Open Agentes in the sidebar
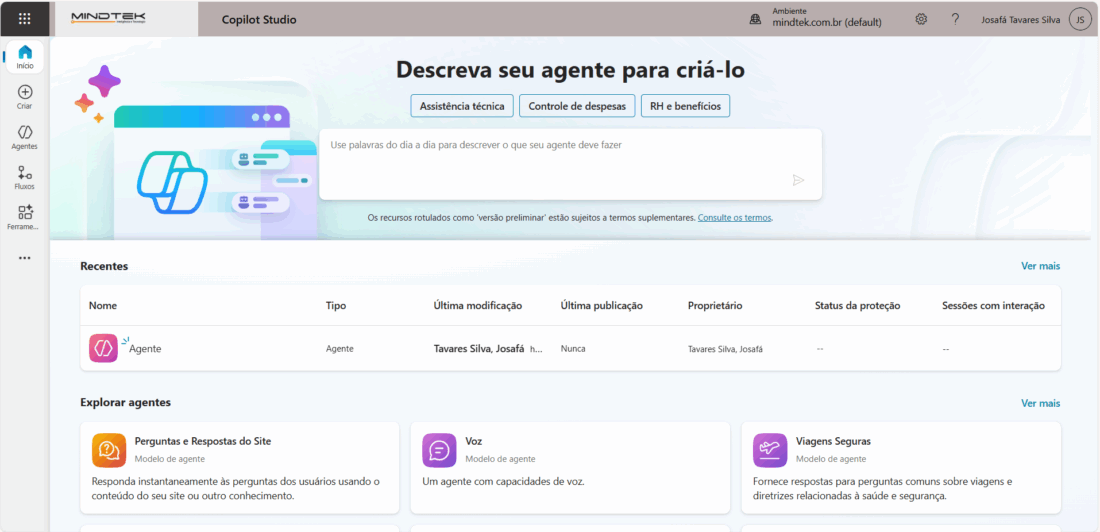Image resolution: width=1100 pixels, height=532 pixels. tap(25, 138)
